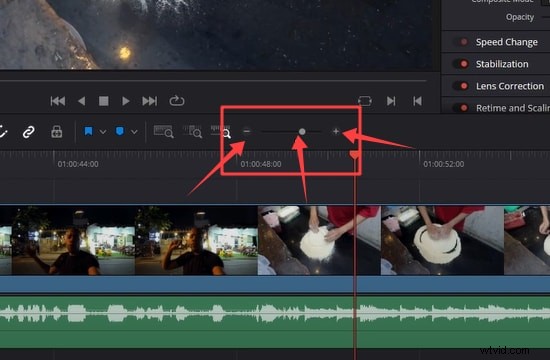
Task: Expand the Speed Change section
Action: pyautogui.click(x=507, y=42)
